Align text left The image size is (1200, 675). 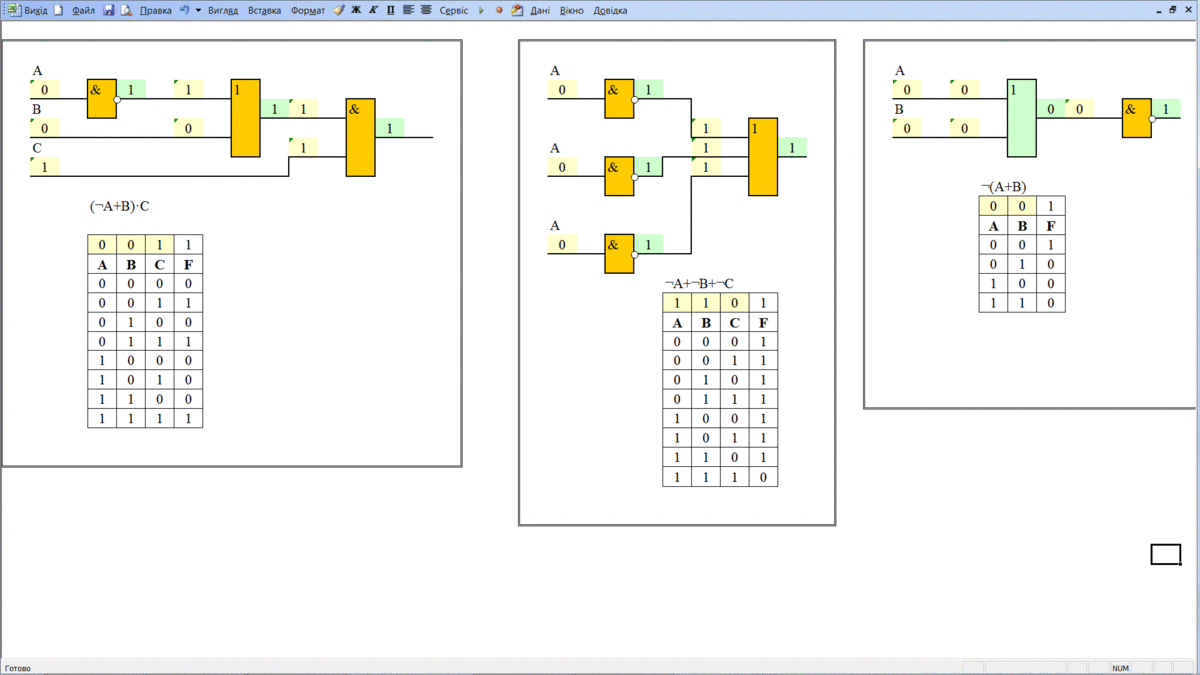(408, 10)
